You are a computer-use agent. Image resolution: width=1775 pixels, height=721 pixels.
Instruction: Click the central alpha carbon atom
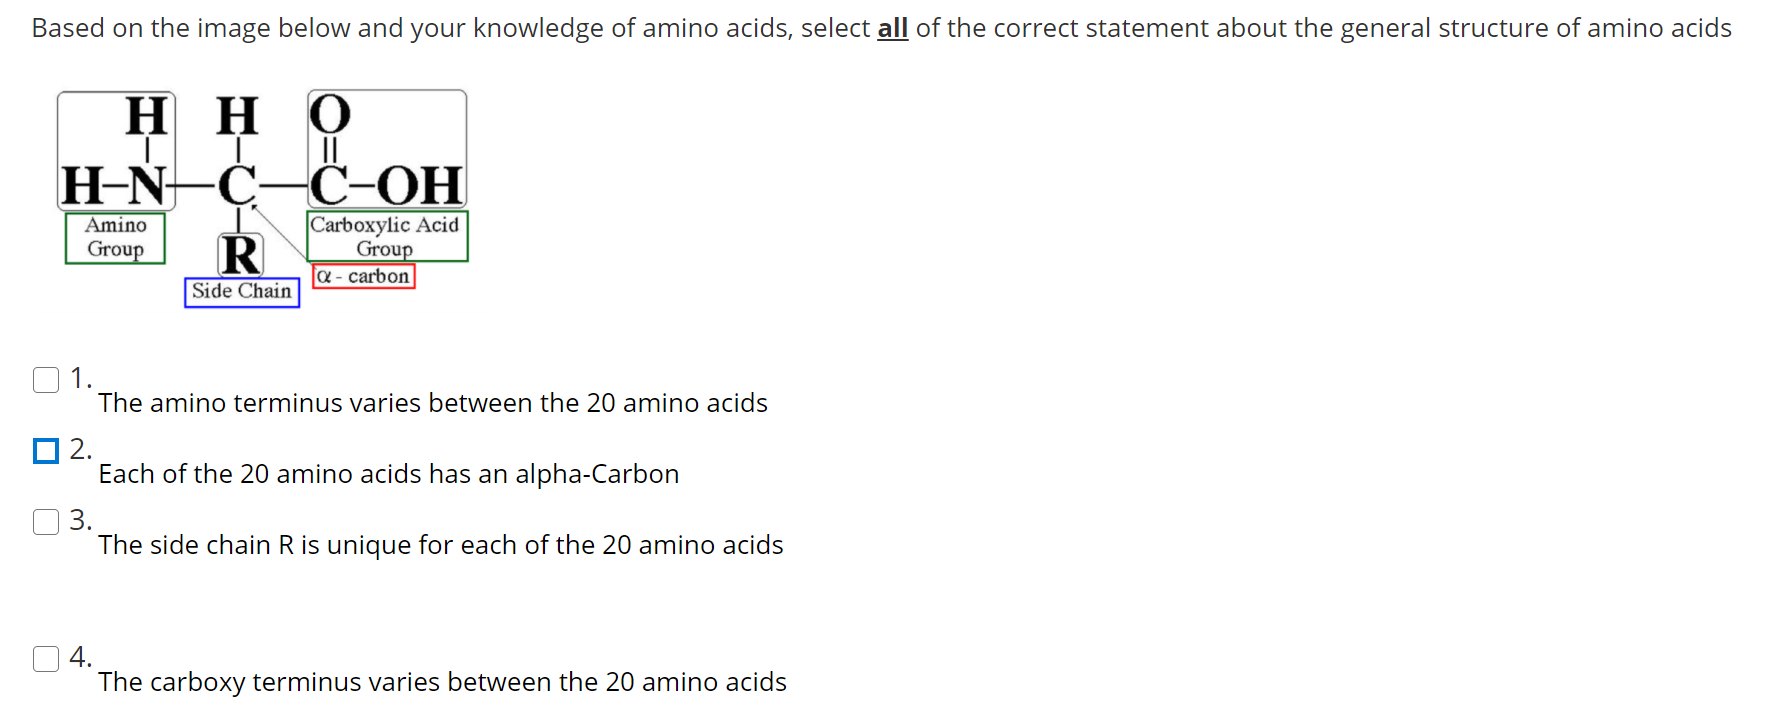(238, 185)
